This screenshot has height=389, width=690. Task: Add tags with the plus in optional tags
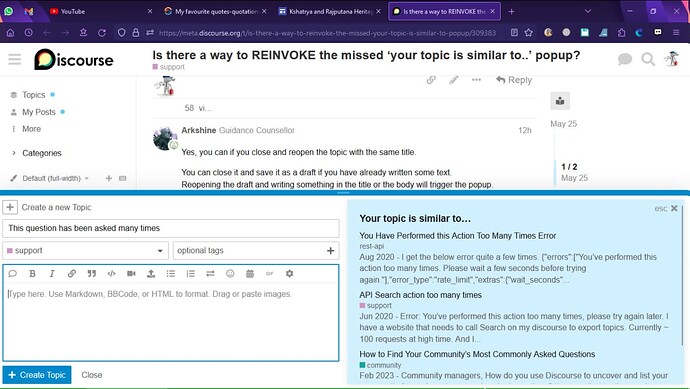[x=330, y=250]
